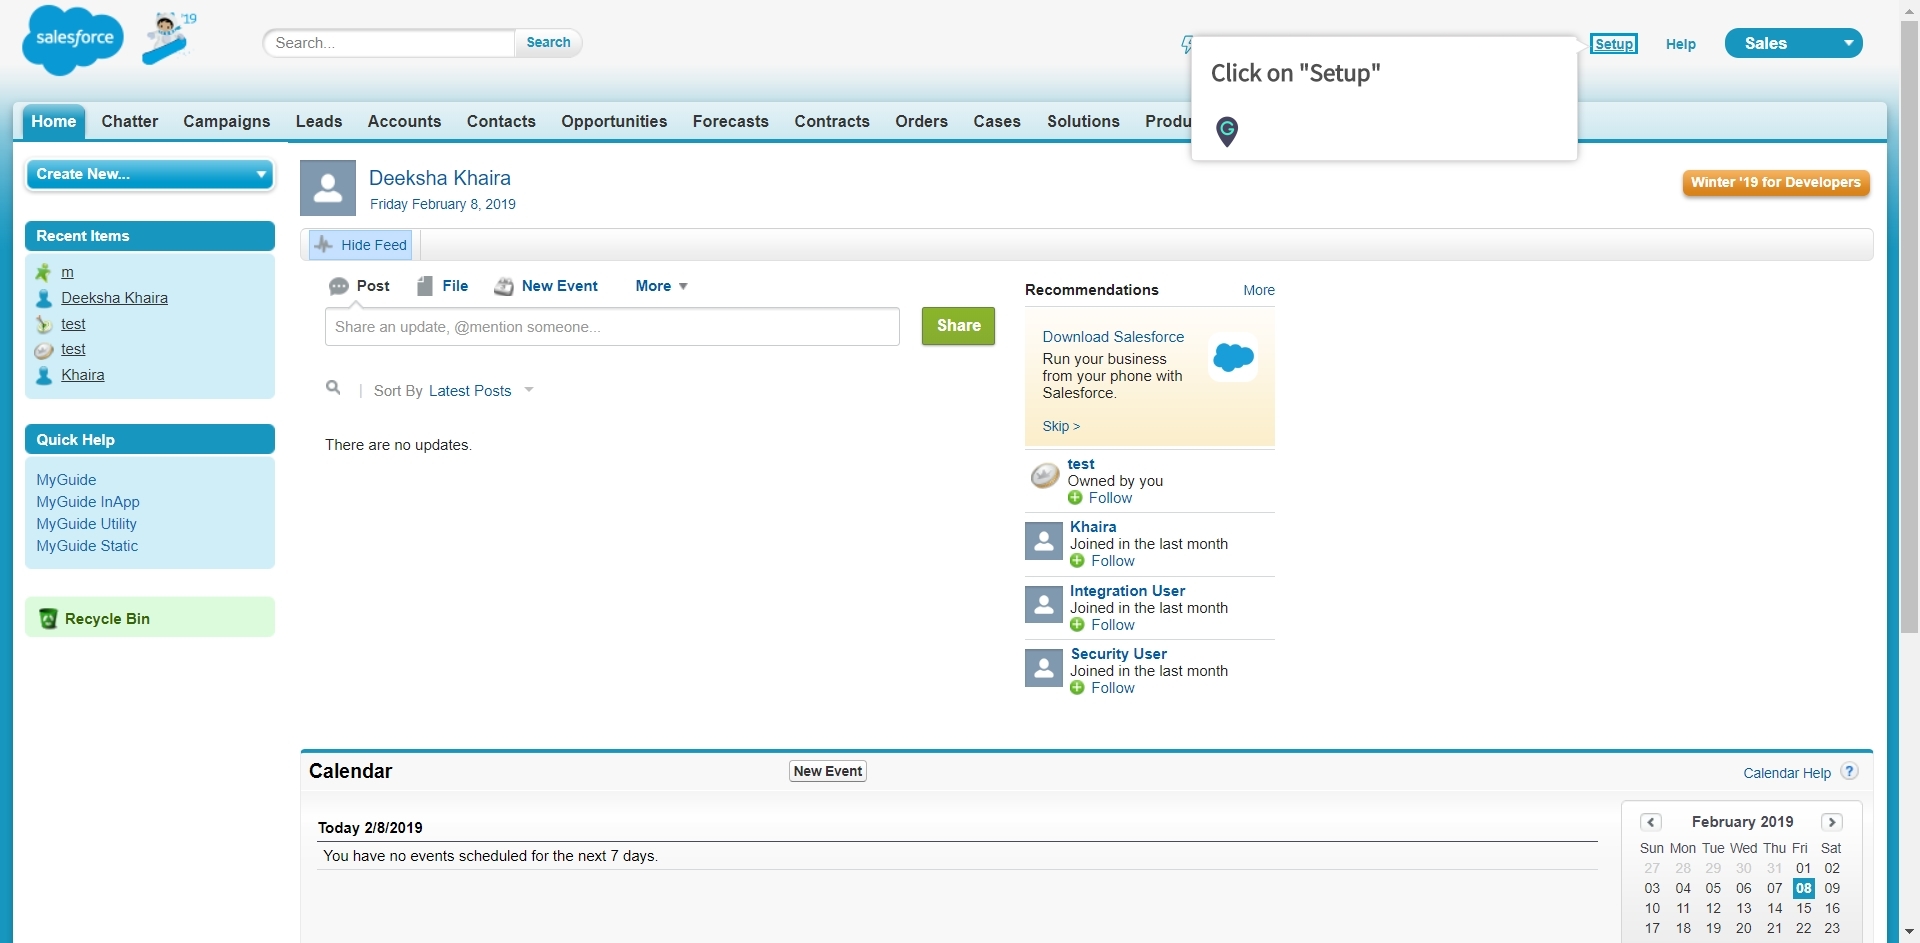Click the test record icon in Recommendations
This screenshot has height=943, width=1920.
point(1045,475)
